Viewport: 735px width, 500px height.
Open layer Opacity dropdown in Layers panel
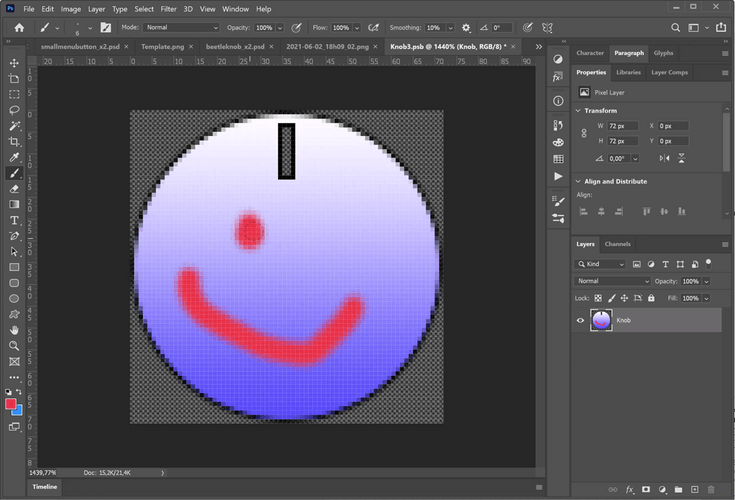tap(706, 281)
